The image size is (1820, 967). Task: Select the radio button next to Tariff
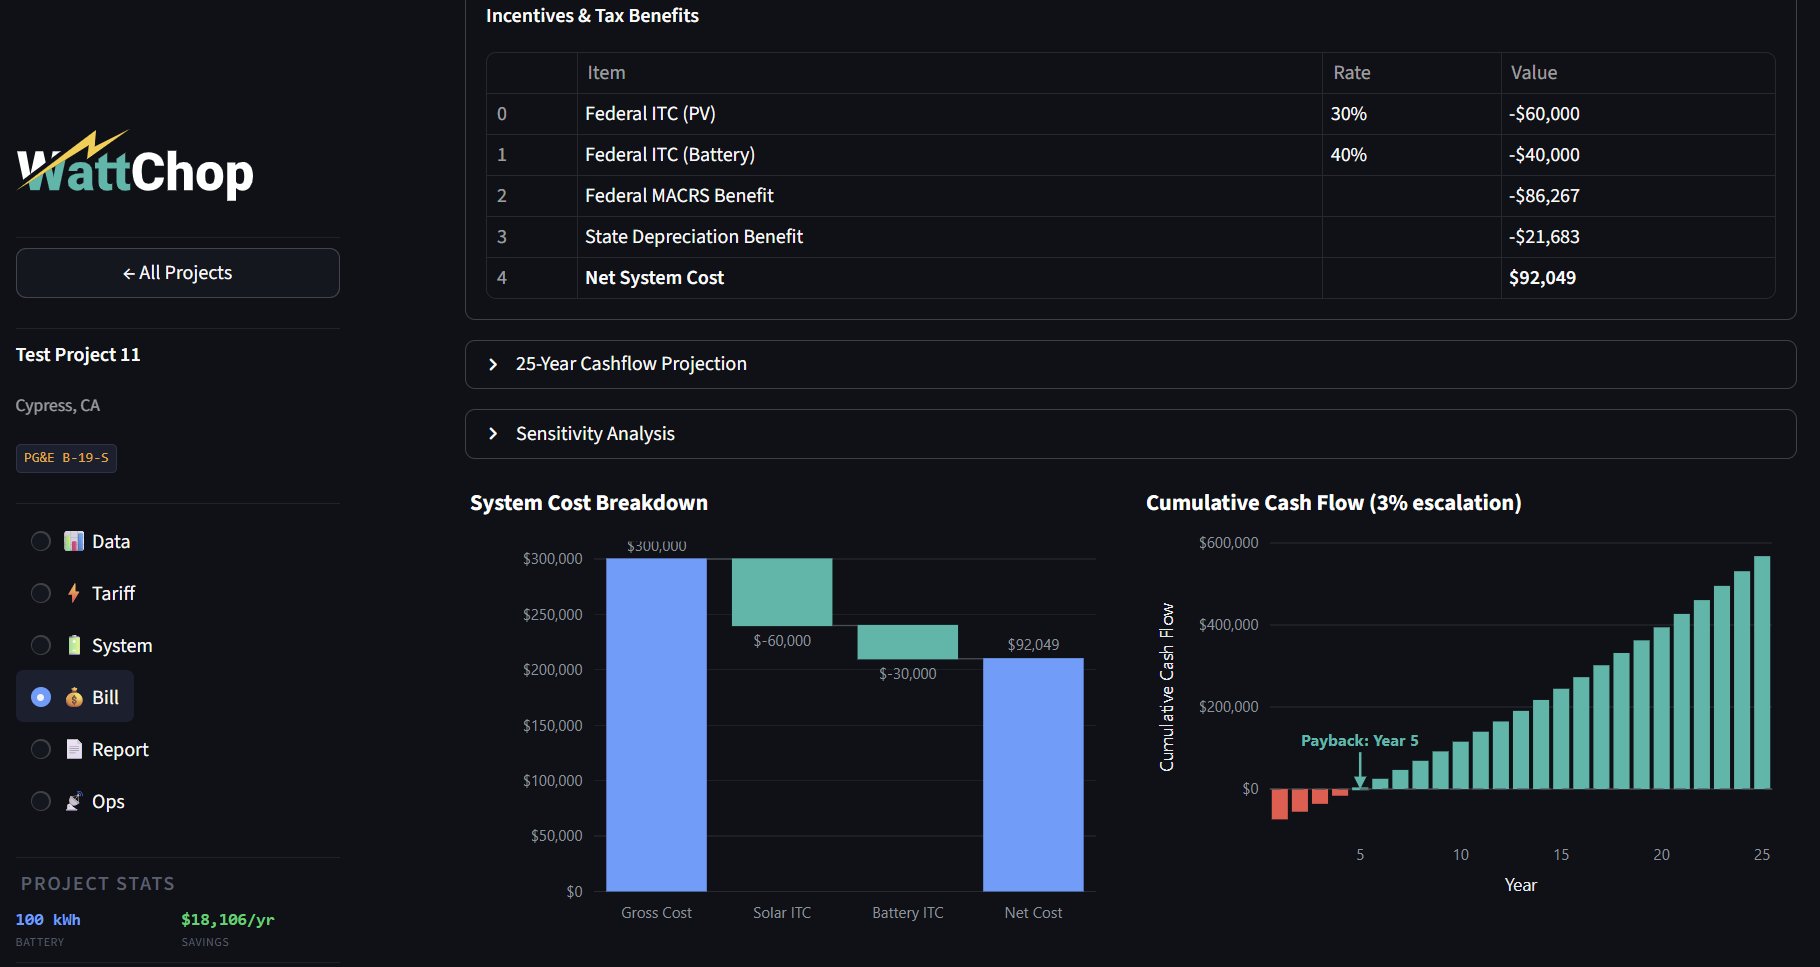click(41, 593)
